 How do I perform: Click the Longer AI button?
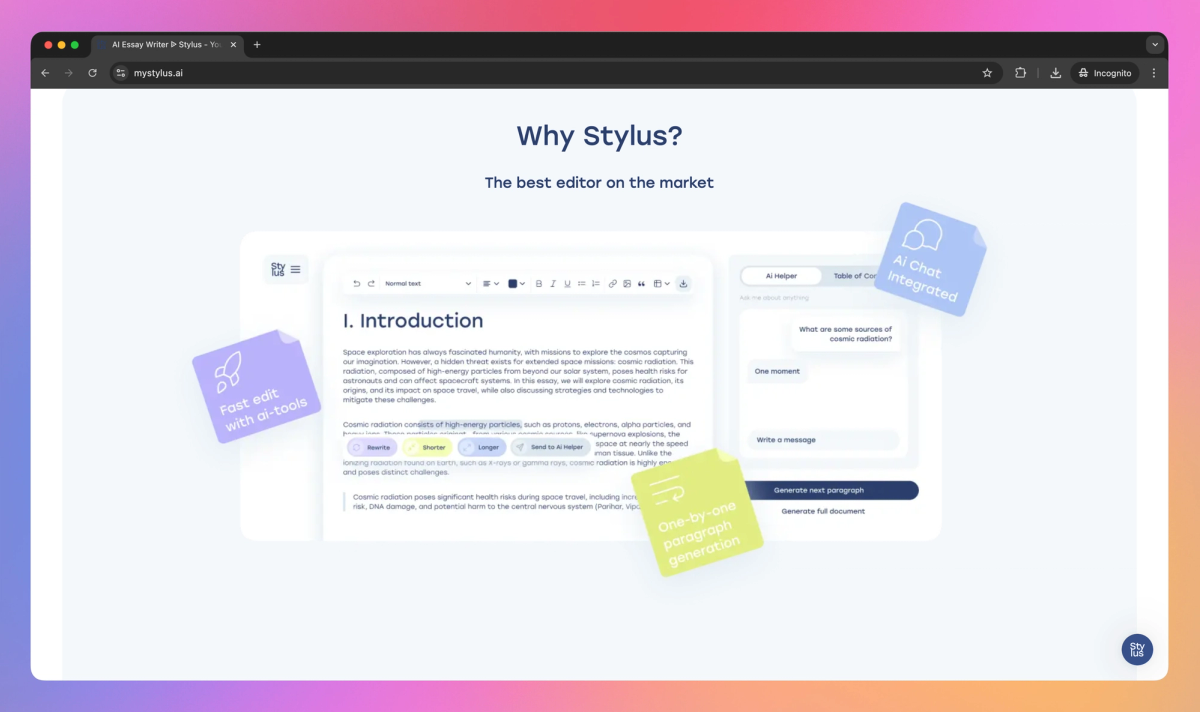482,447
